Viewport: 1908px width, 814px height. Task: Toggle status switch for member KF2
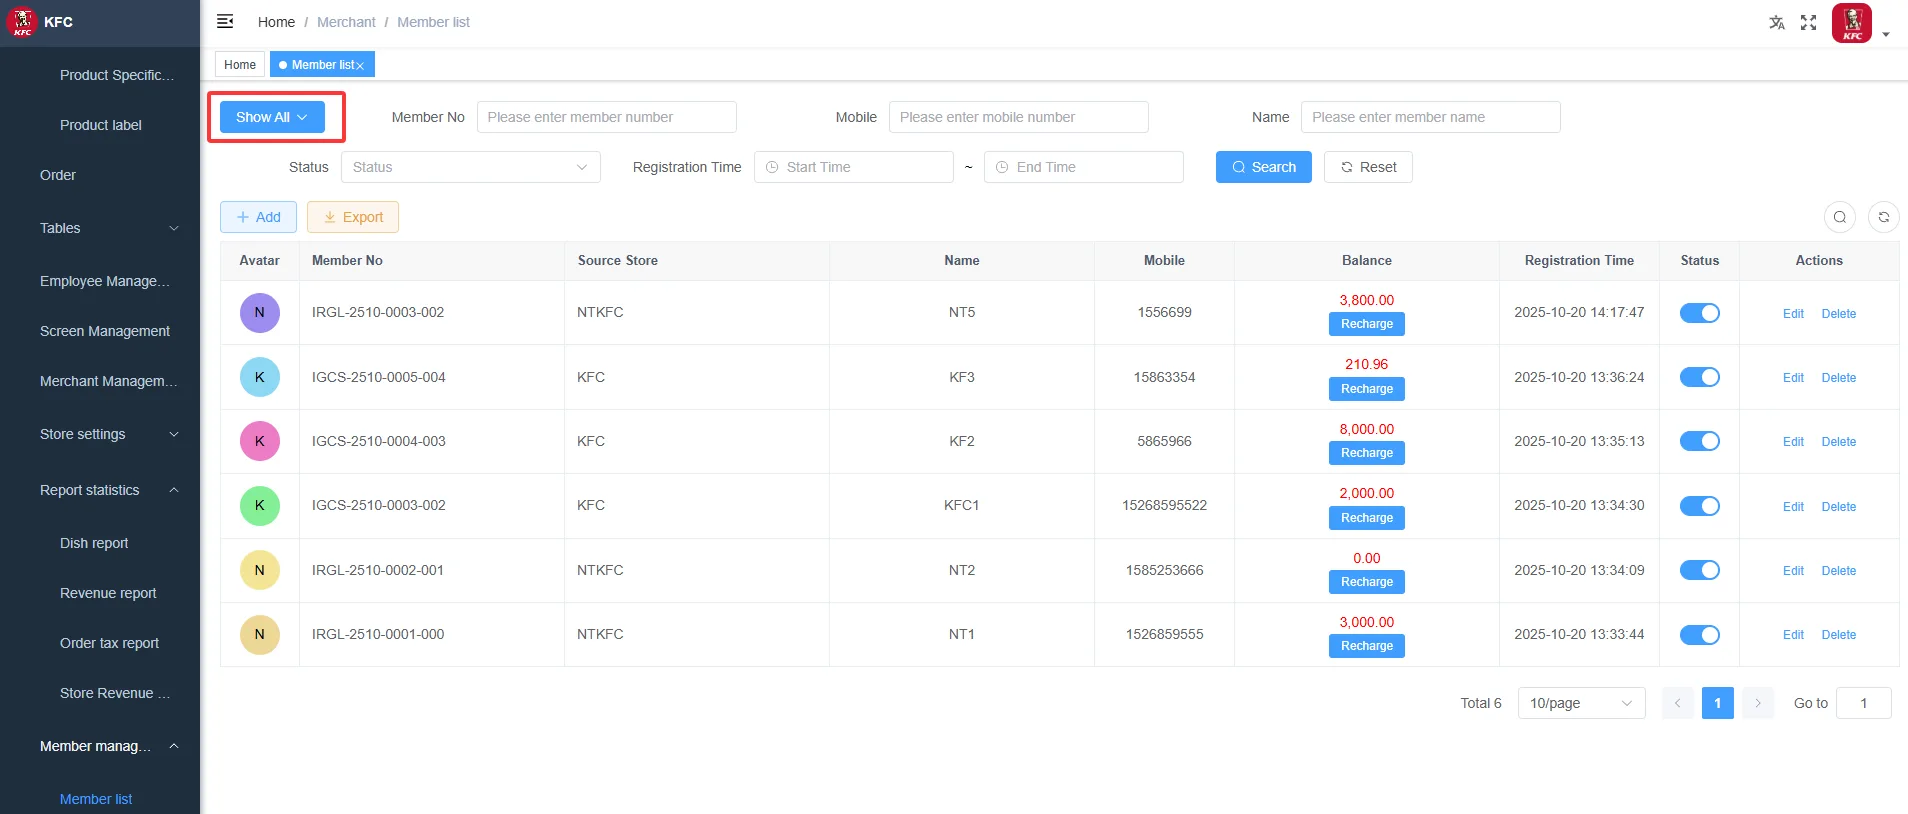pyautogui.click(x=1699, y=441)
